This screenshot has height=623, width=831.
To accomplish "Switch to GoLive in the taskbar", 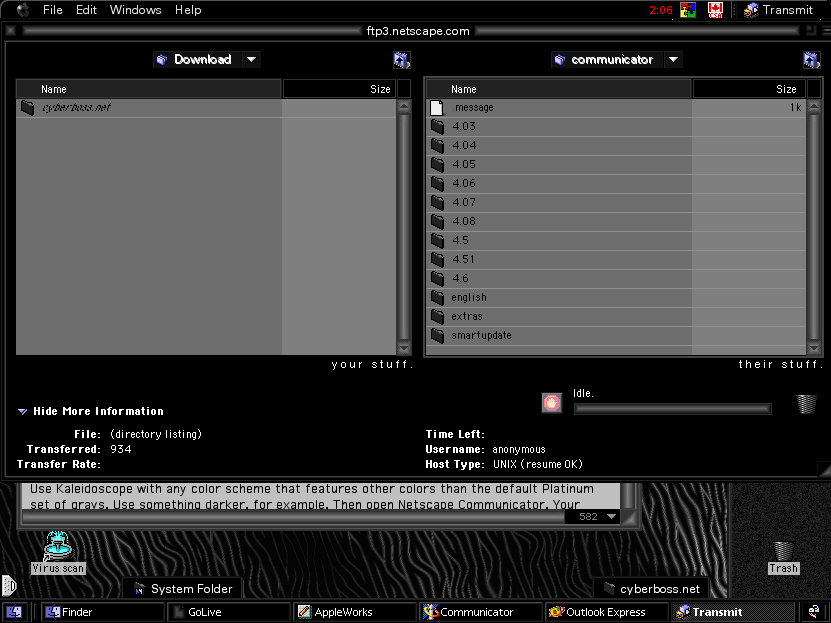I will point(228,612).
